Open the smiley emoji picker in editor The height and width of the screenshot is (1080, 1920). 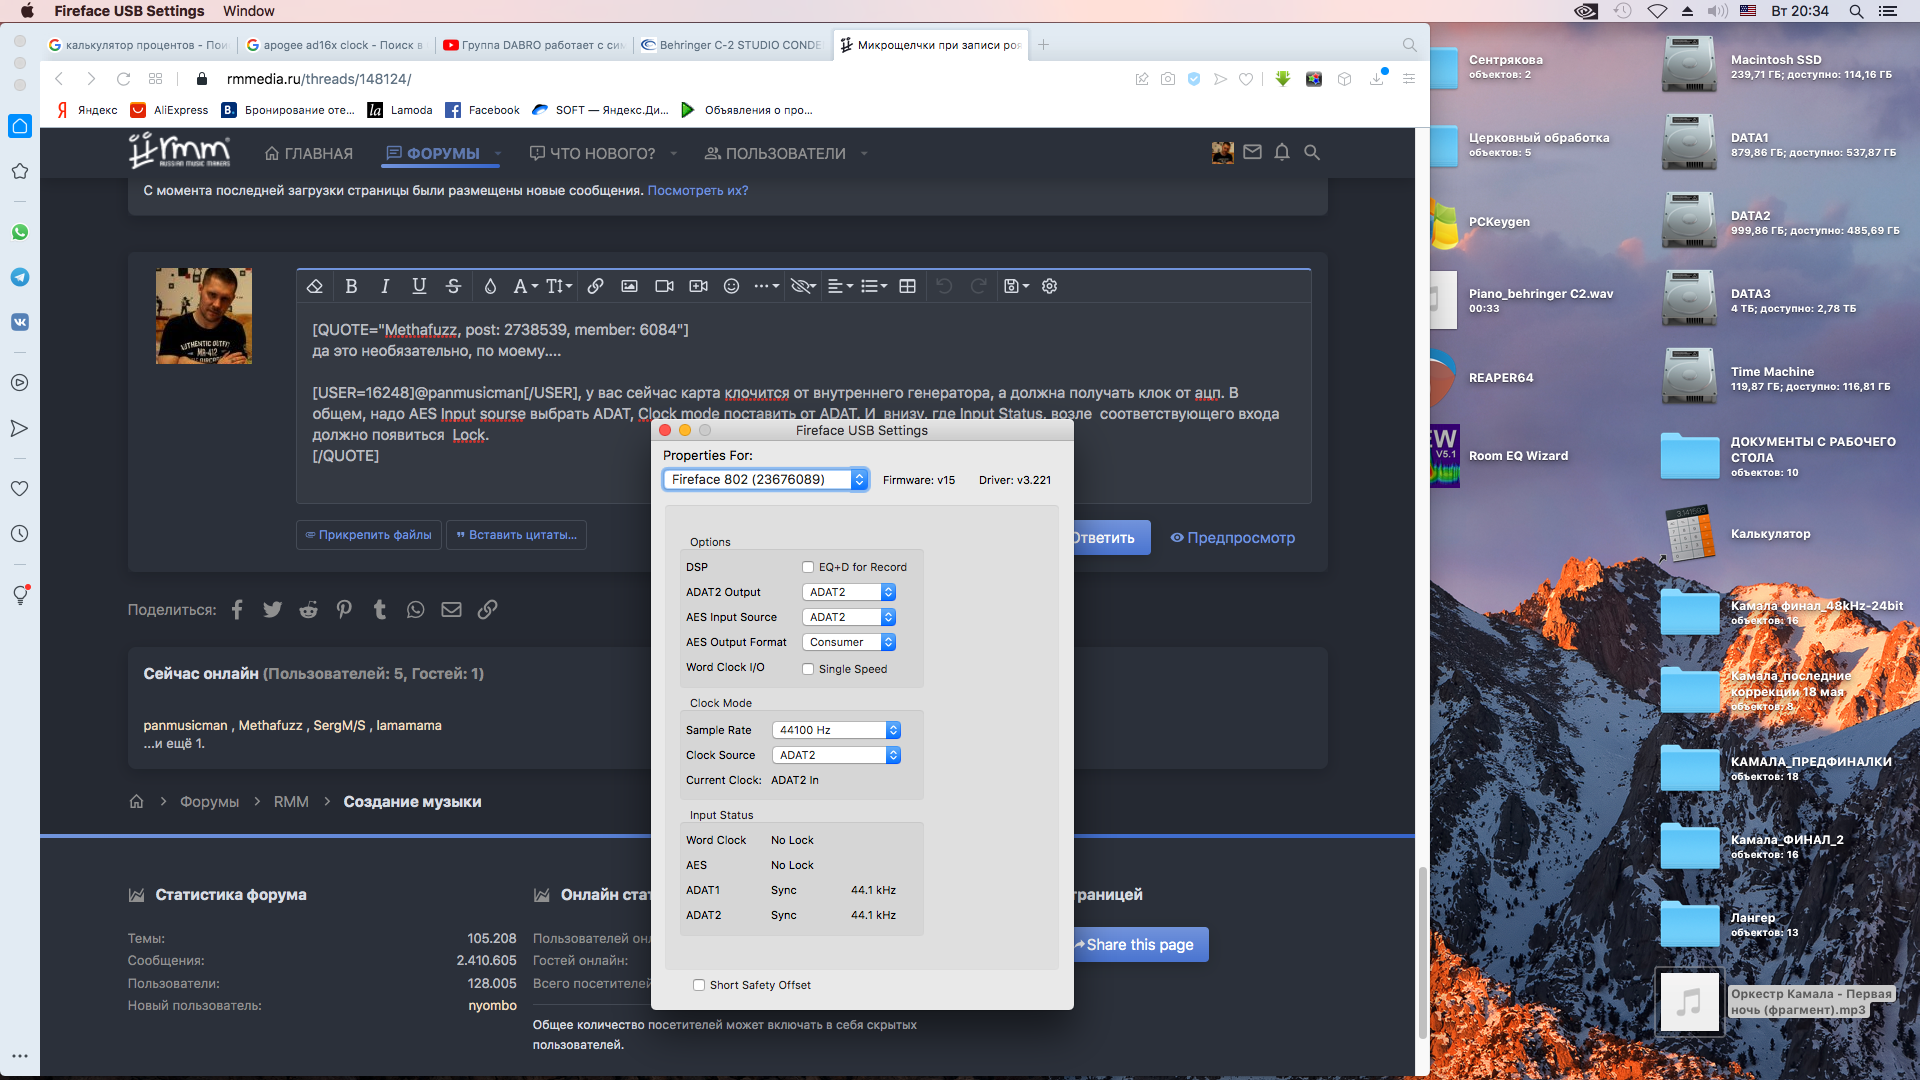tap(731, 286)
